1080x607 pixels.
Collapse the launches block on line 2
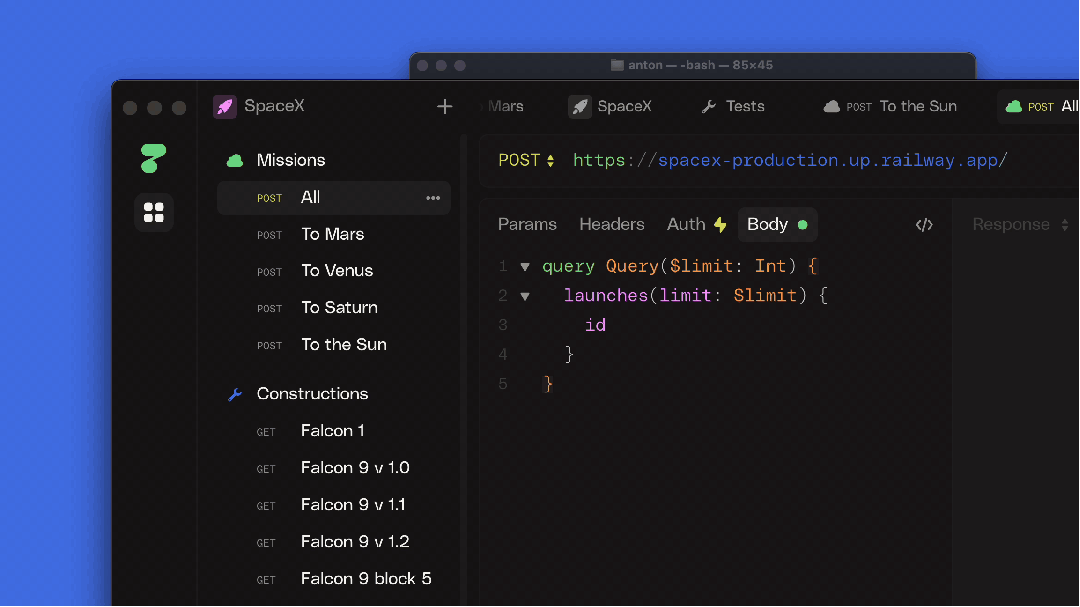click(x=525, y=296)
